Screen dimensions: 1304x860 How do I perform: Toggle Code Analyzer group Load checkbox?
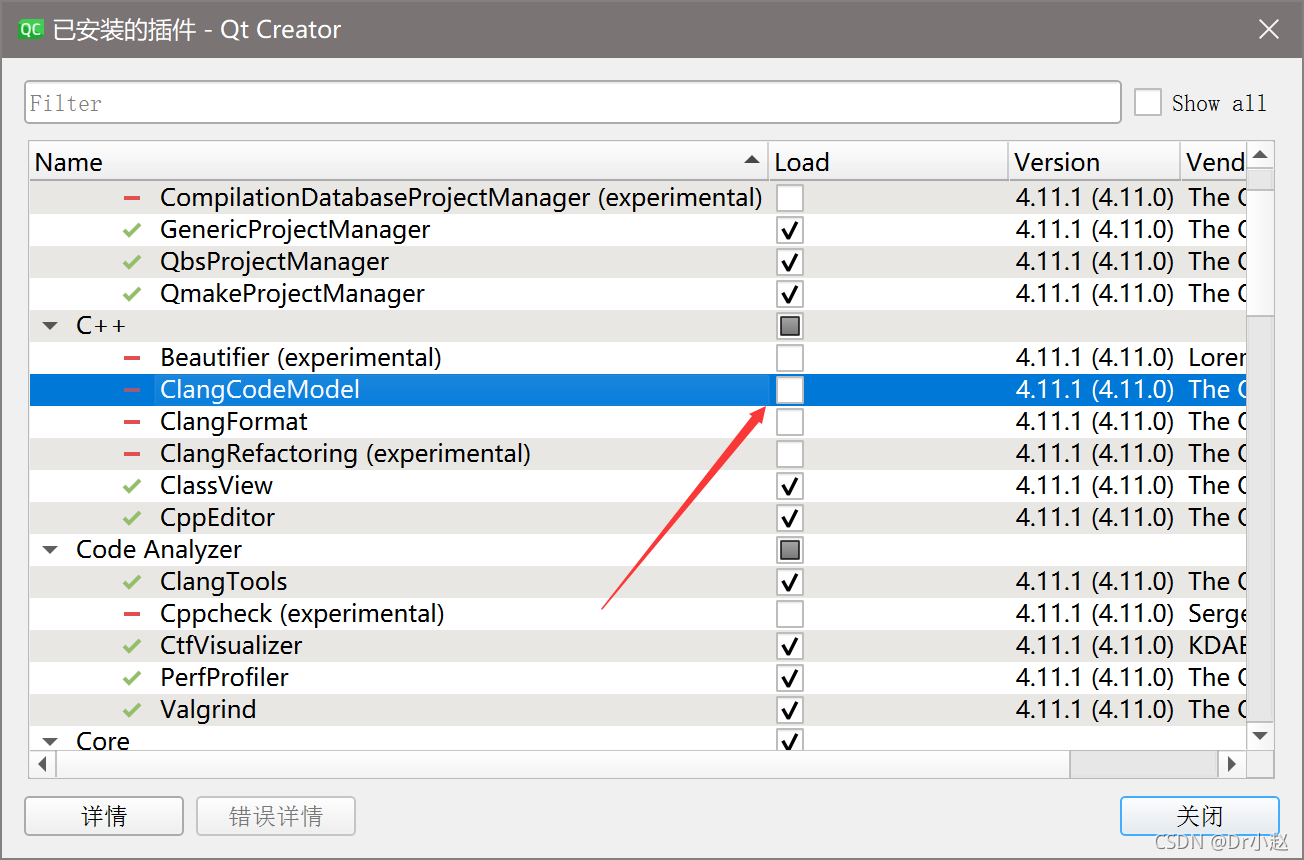(x=790, y=550)
